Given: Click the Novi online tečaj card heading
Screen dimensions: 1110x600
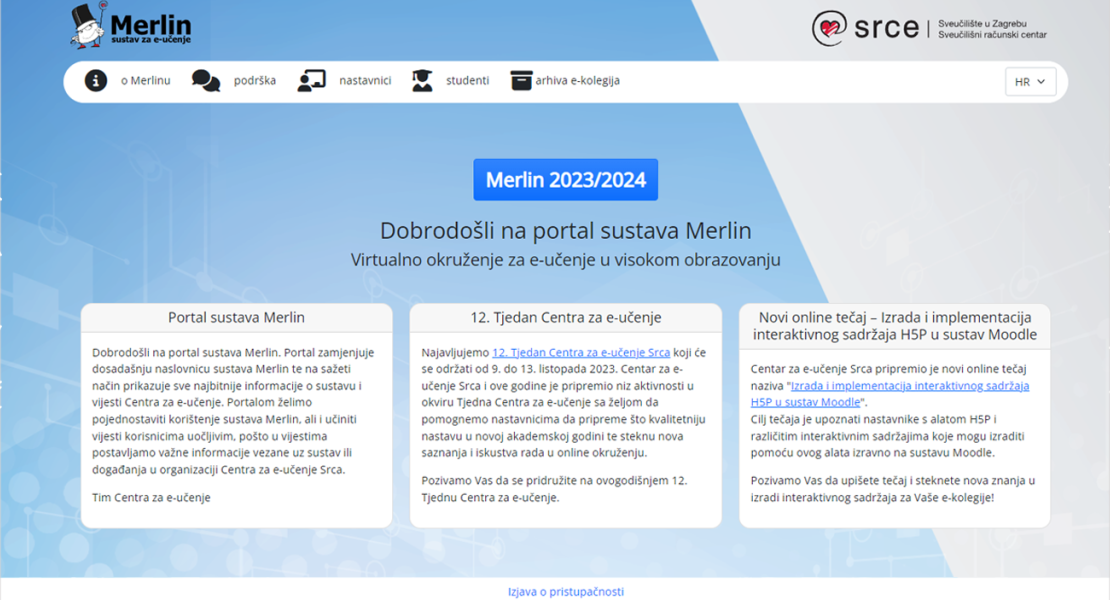Looking at the screenshot, I should coord(895,326).
